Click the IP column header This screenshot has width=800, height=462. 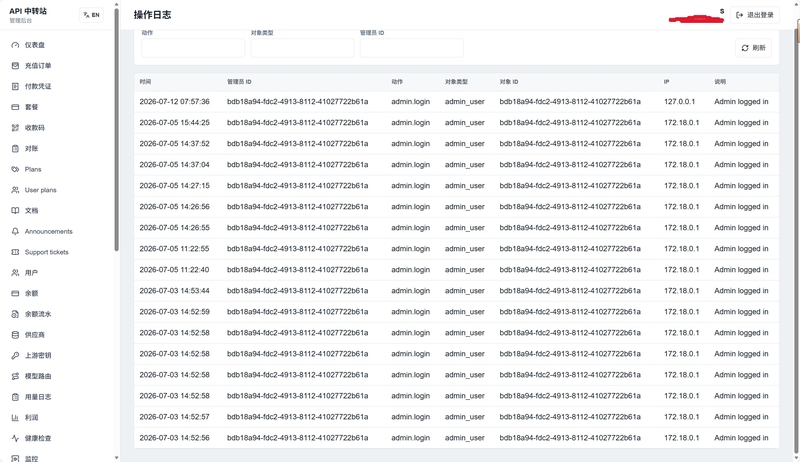[x=666, y=82]
